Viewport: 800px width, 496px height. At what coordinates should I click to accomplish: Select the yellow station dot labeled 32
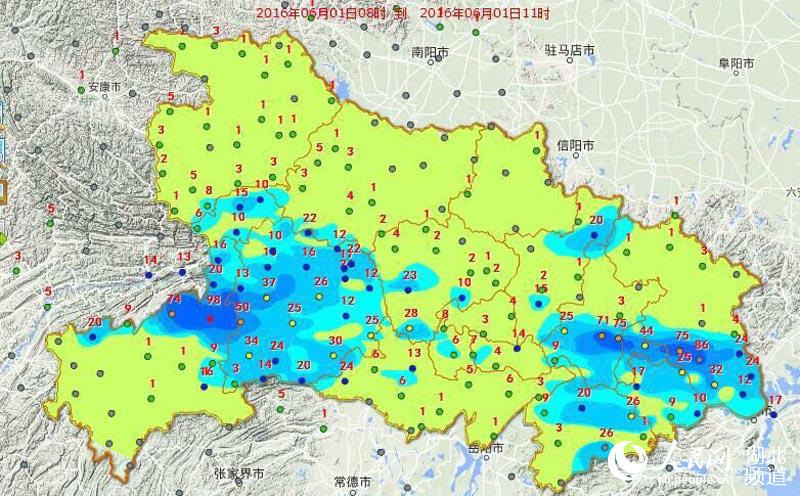pyautogui.click(x=715, y=381)
